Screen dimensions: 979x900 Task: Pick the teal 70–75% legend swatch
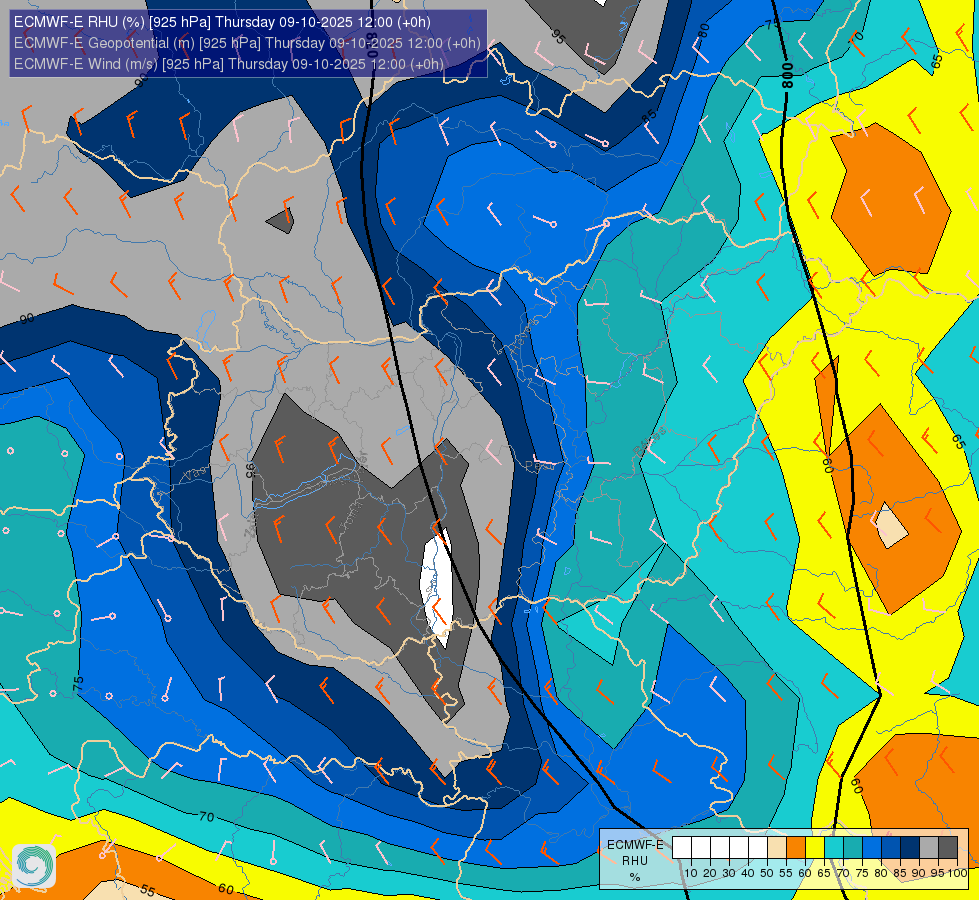point(853,848)
